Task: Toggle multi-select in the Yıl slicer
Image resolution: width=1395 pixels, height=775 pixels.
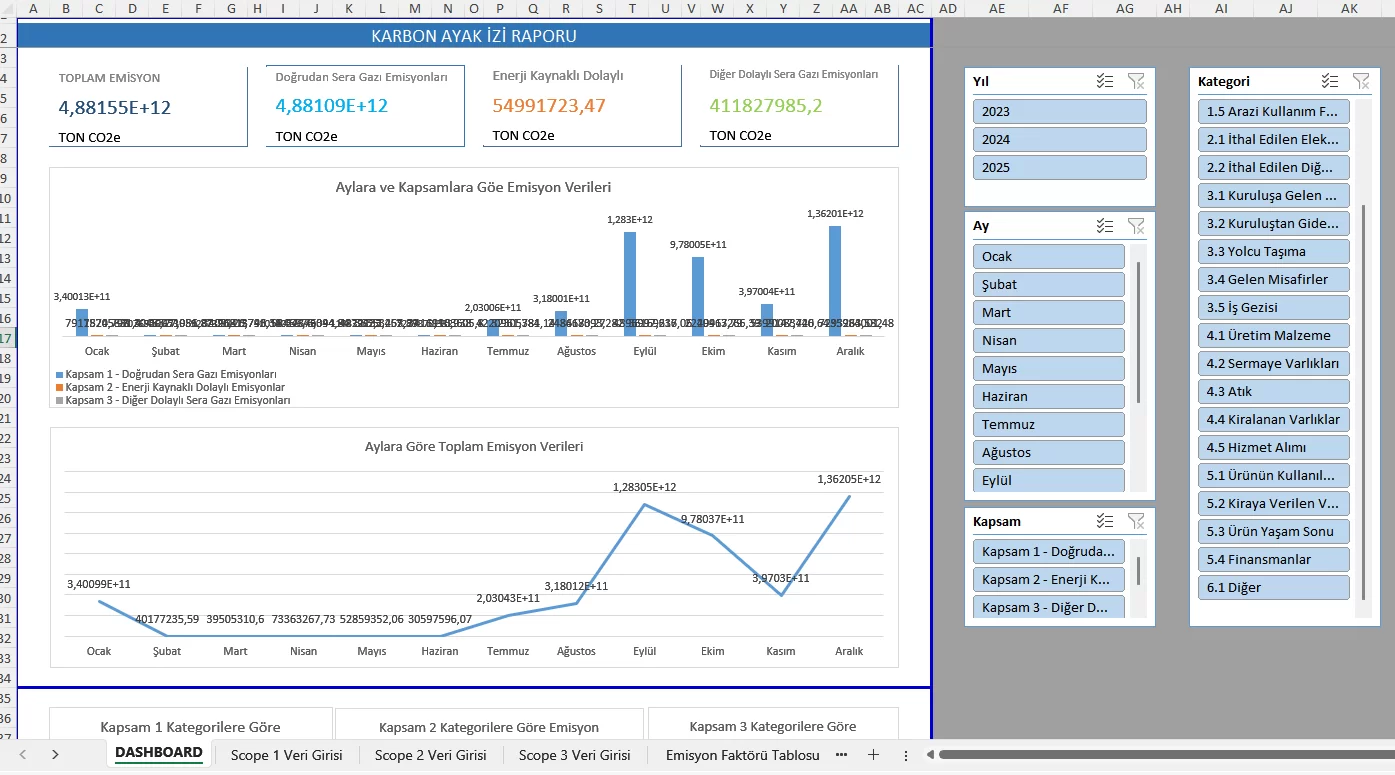Action: [1105, 82]
